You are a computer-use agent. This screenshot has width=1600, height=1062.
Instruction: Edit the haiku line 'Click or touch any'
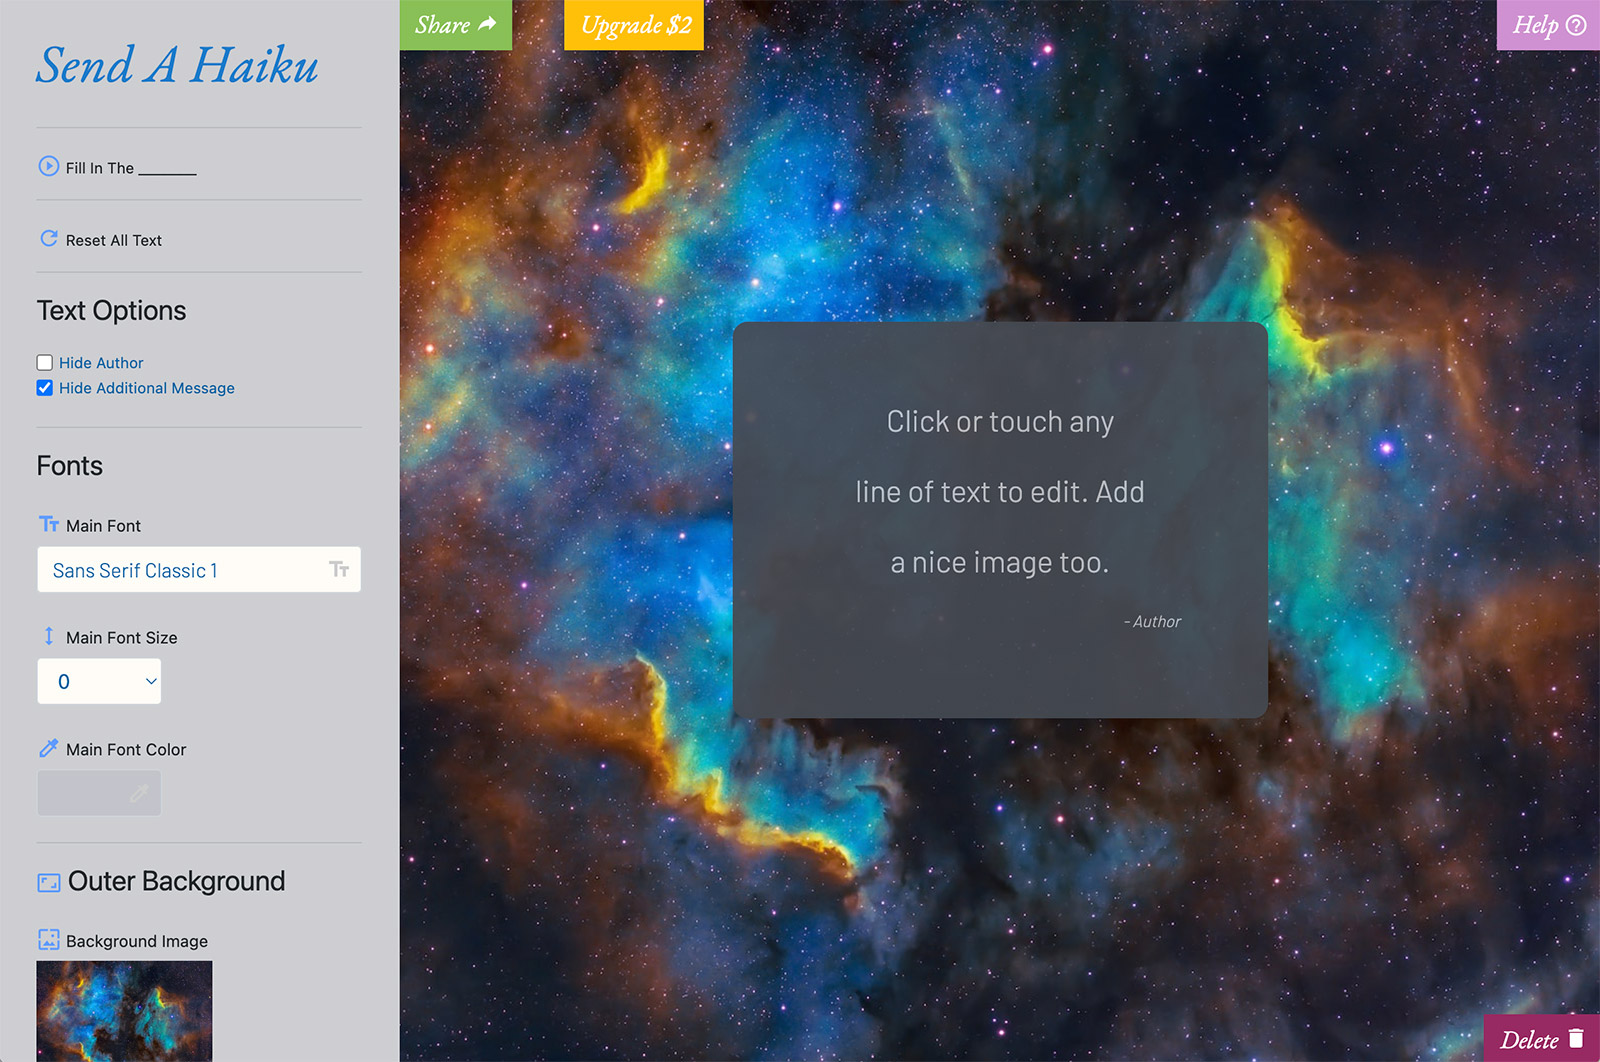(x=999, y=422)
